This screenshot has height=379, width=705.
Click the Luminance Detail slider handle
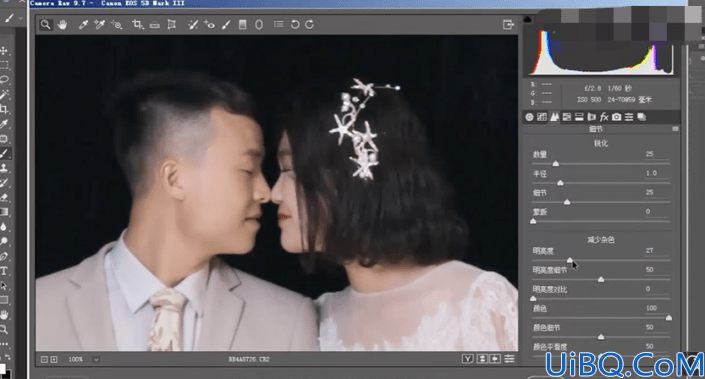pos(601,280)
